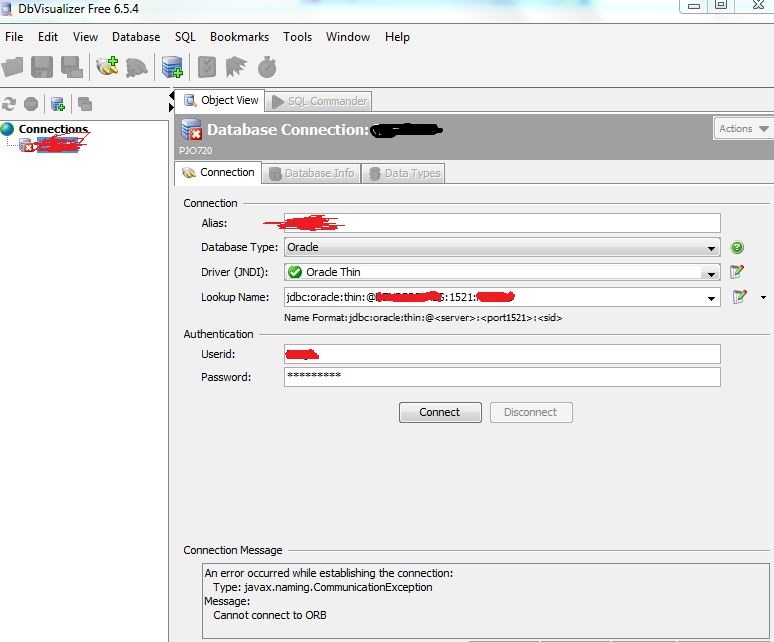Viewport: 774px width, 642px height.
Task: Click the stopwatch toolbar icon
Action: point(267,67)
